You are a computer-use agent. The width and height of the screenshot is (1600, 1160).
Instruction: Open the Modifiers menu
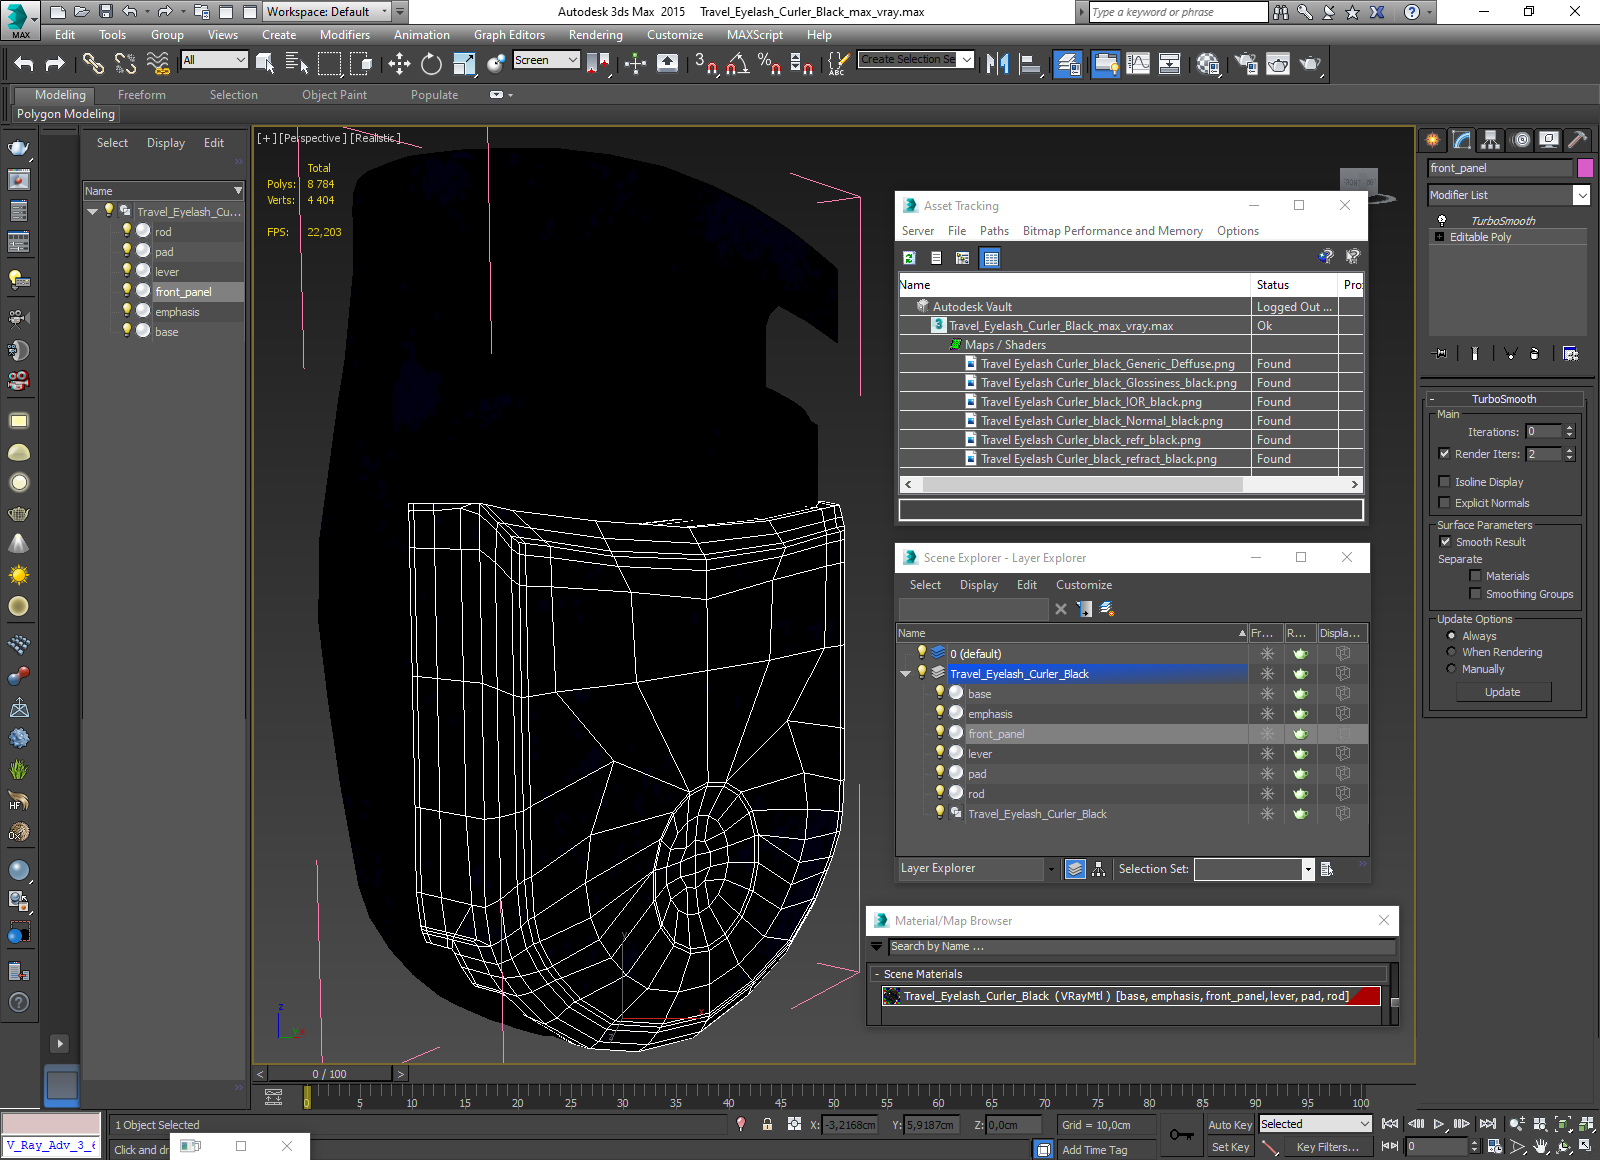[x=344, y=35]
